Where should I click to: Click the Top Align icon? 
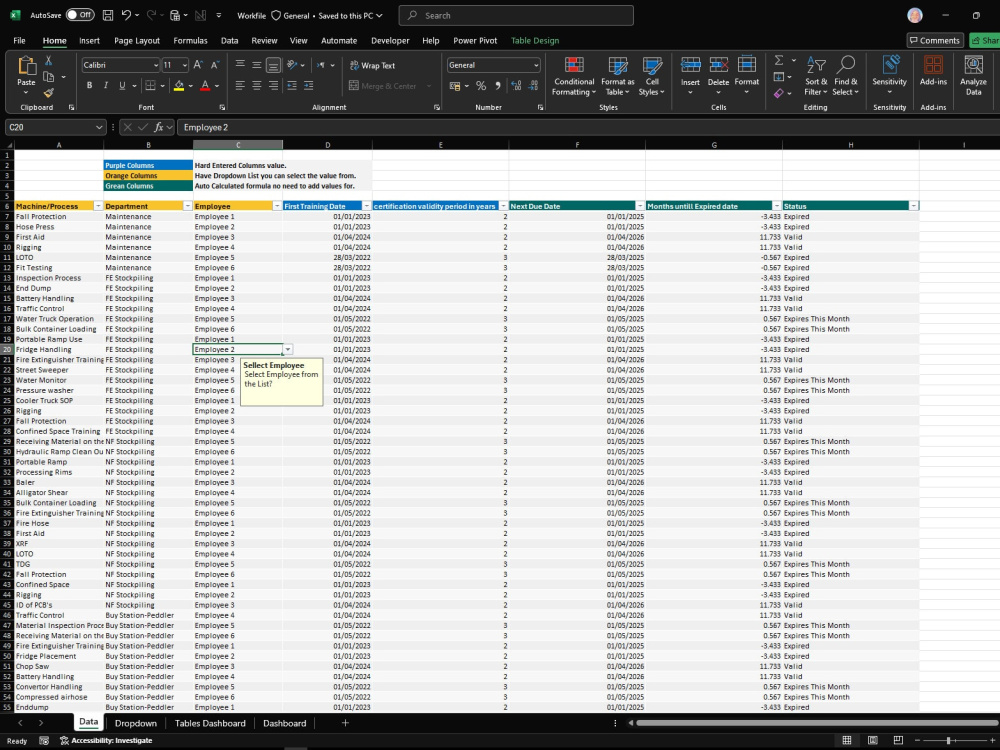pos(240,65)
